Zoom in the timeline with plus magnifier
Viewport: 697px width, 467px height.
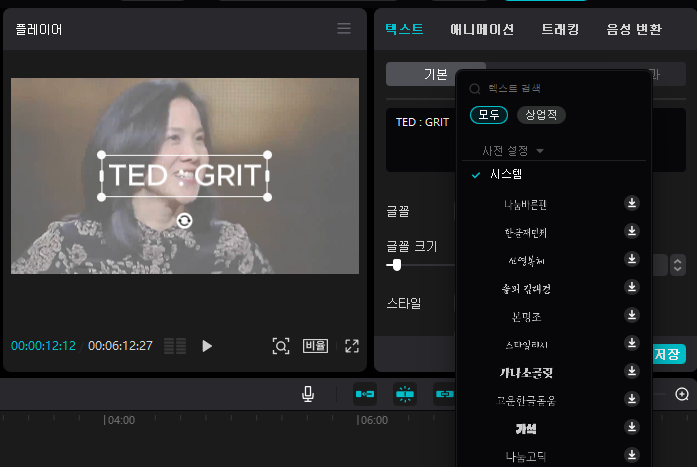tap(682, 394)
